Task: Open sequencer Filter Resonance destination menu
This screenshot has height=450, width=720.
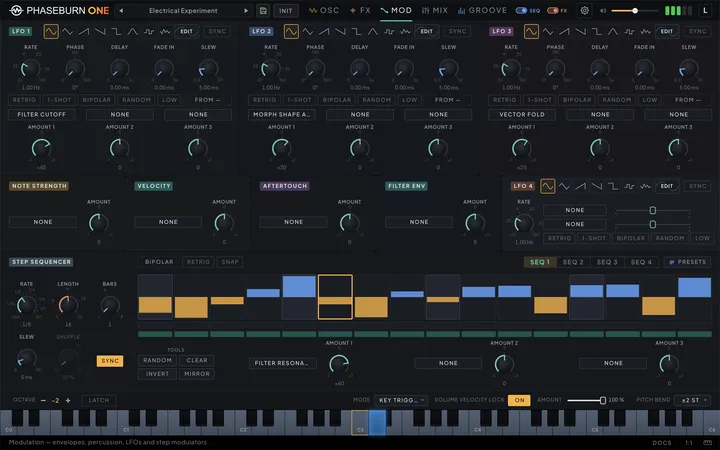Action: 282,363
